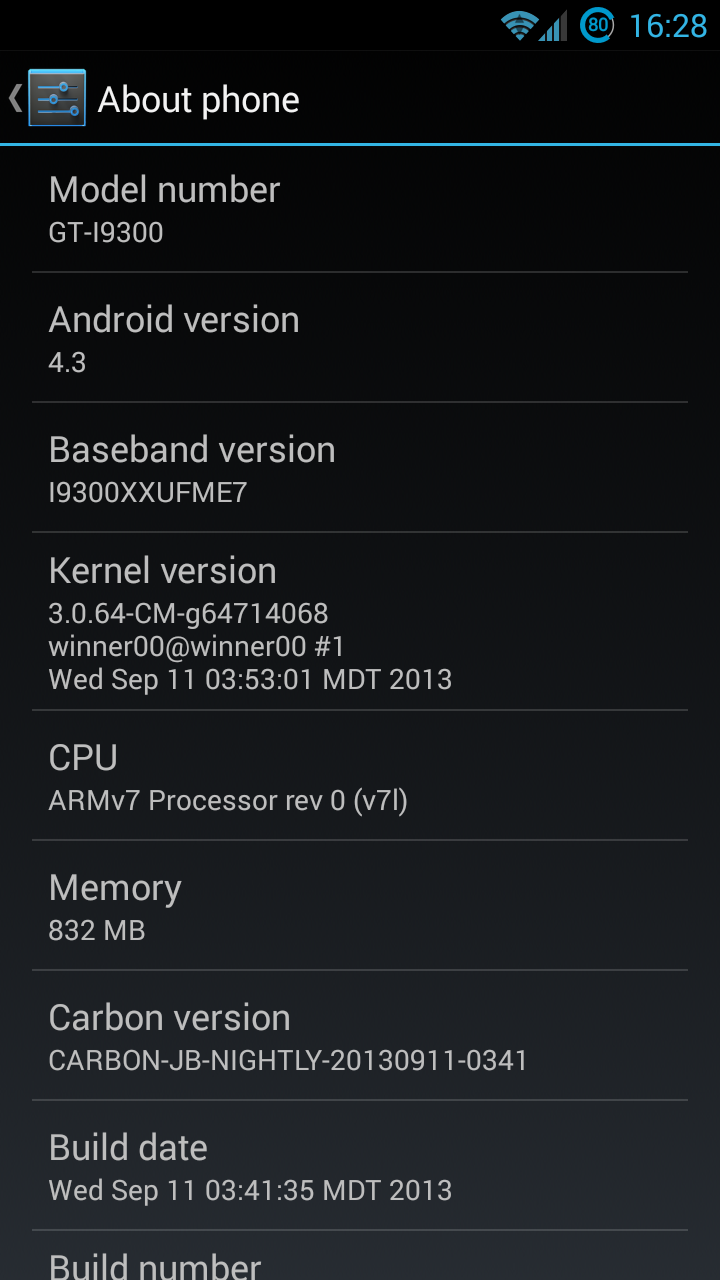Tap the Settings sliders icon in header

(x=57, y=98)
